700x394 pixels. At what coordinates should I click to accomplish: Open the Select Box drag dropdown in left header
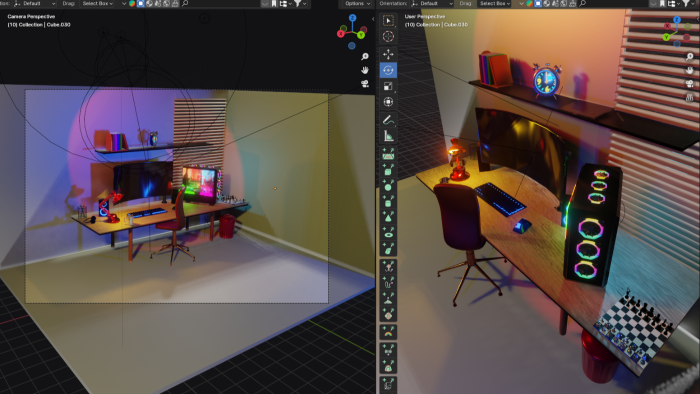point(97,4)
